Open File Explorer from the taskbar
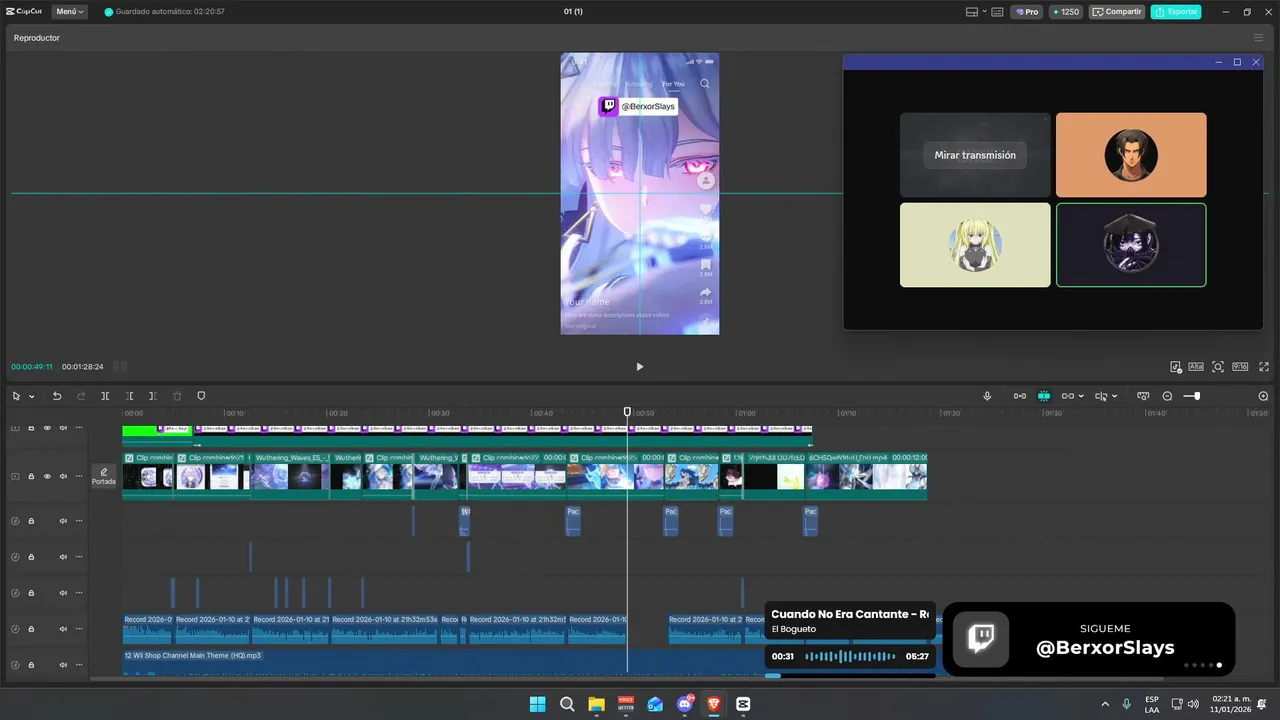Viewport: 1280px width, 720px height. (x=596, y=704)
